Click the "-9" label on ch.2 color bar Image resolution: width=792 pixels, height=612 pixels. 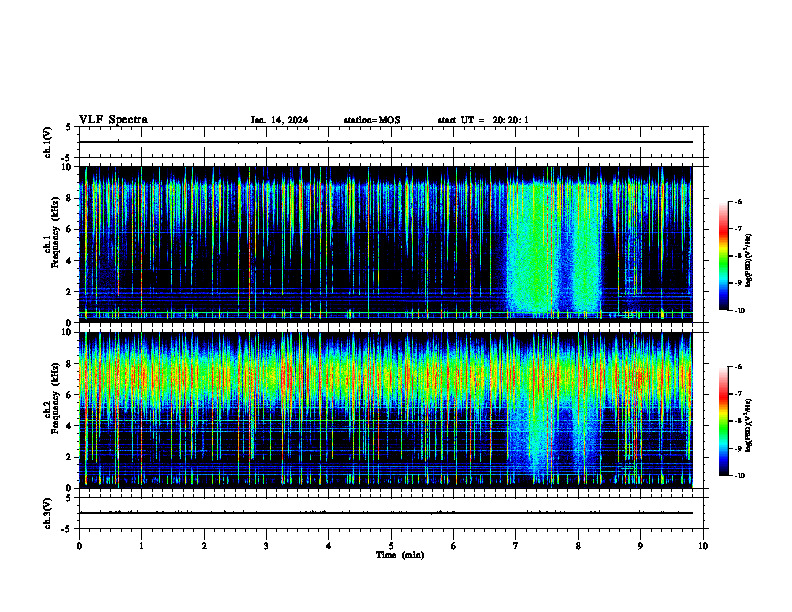[738, 448]
